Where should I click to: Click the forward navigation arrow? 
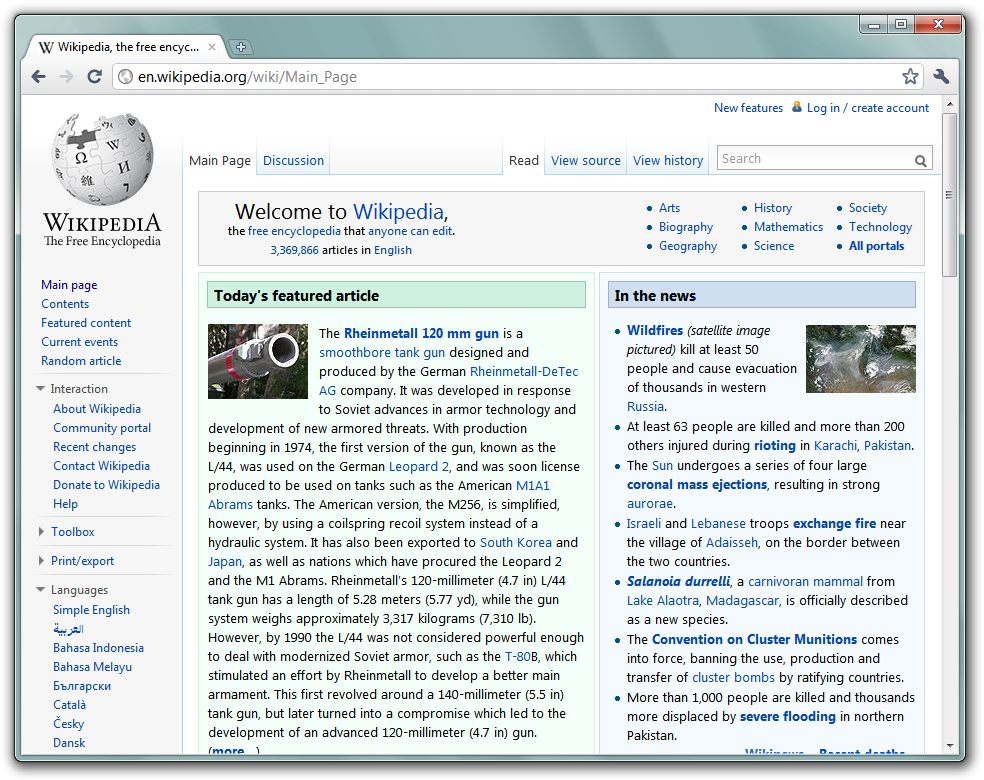[66, 77]
